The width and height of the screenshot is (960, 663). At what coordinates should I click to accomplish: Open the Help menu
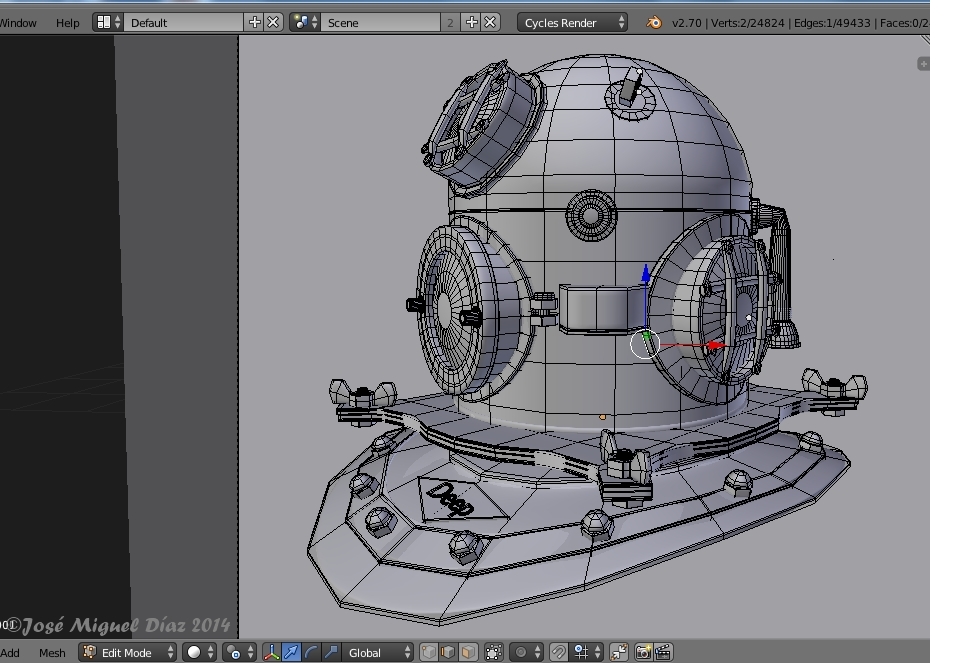pos(68,22)
